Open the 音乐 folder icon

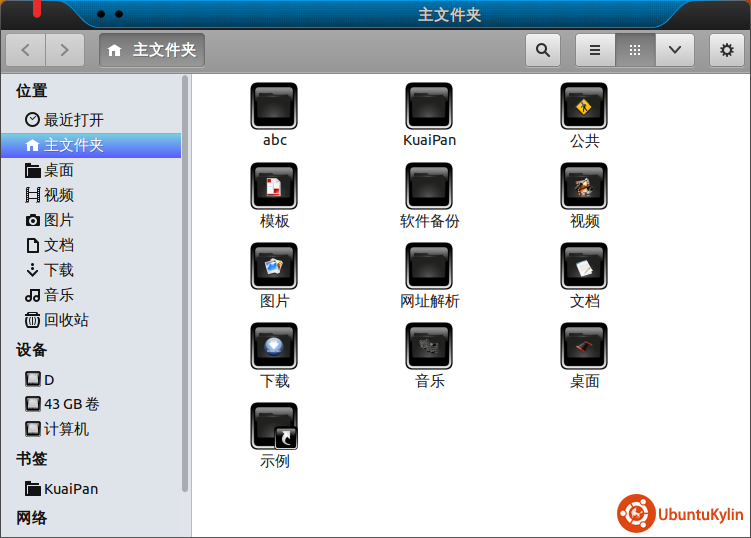(x=429, y=347)
